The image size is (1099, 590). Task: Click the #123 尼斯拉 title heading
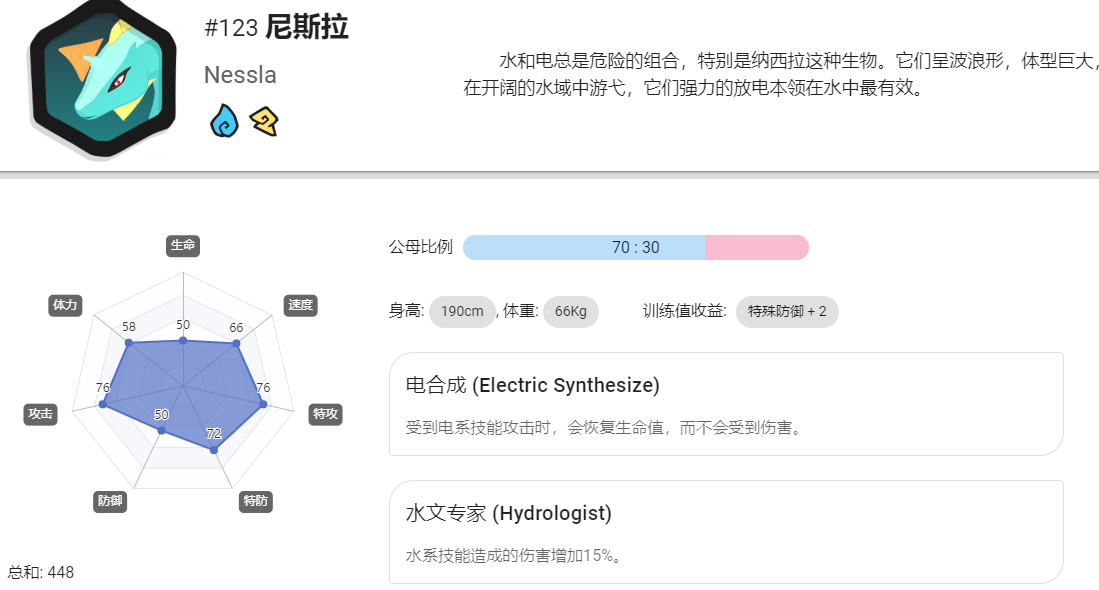(x=276, y=28)
